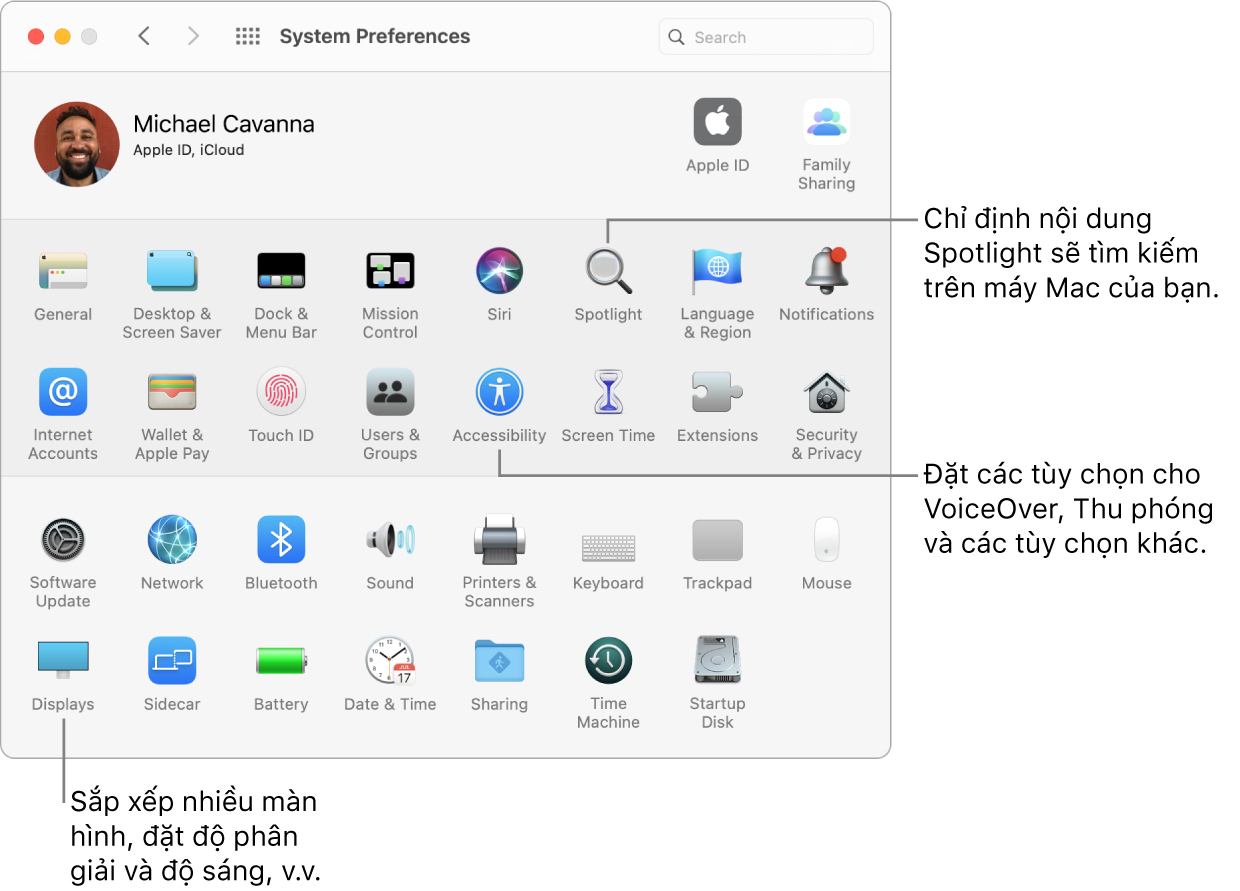Open Software Update pane

[63, 540]
